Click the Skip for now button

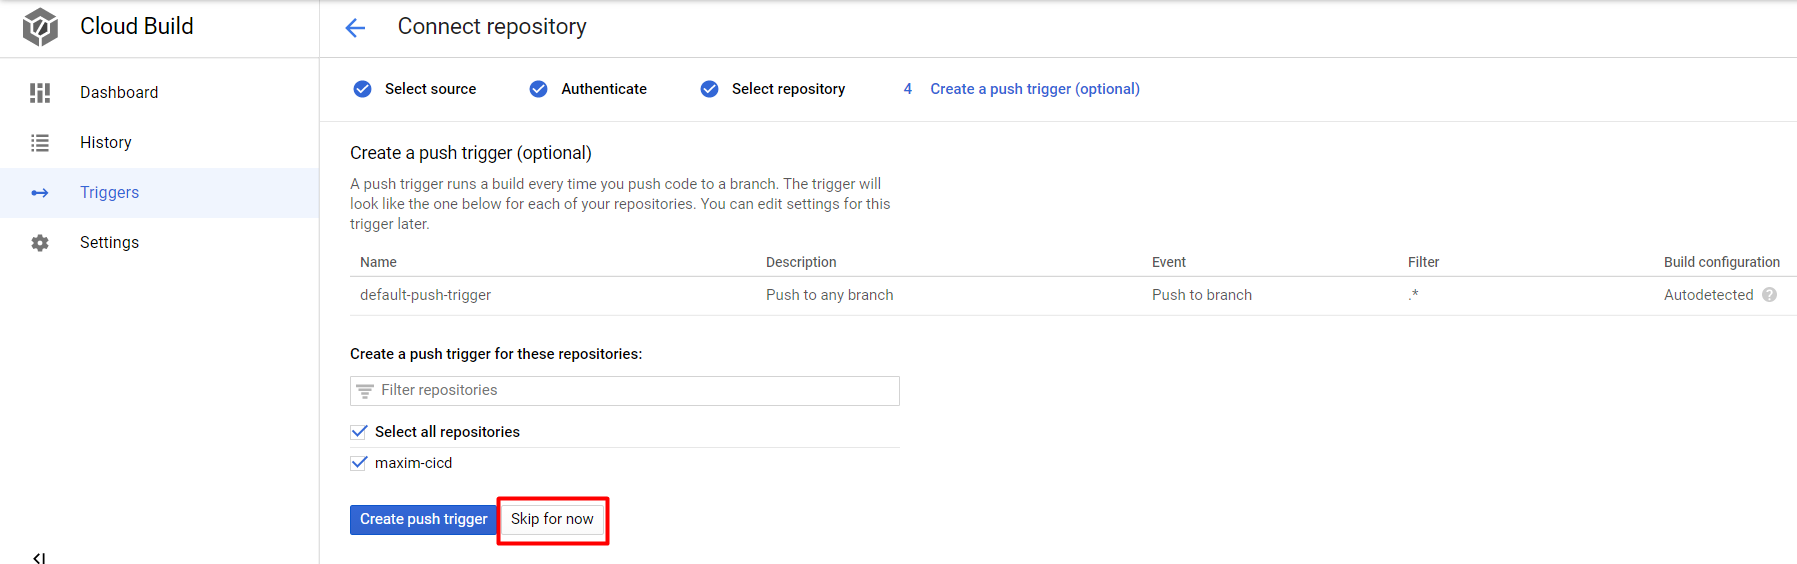[552, 520]
